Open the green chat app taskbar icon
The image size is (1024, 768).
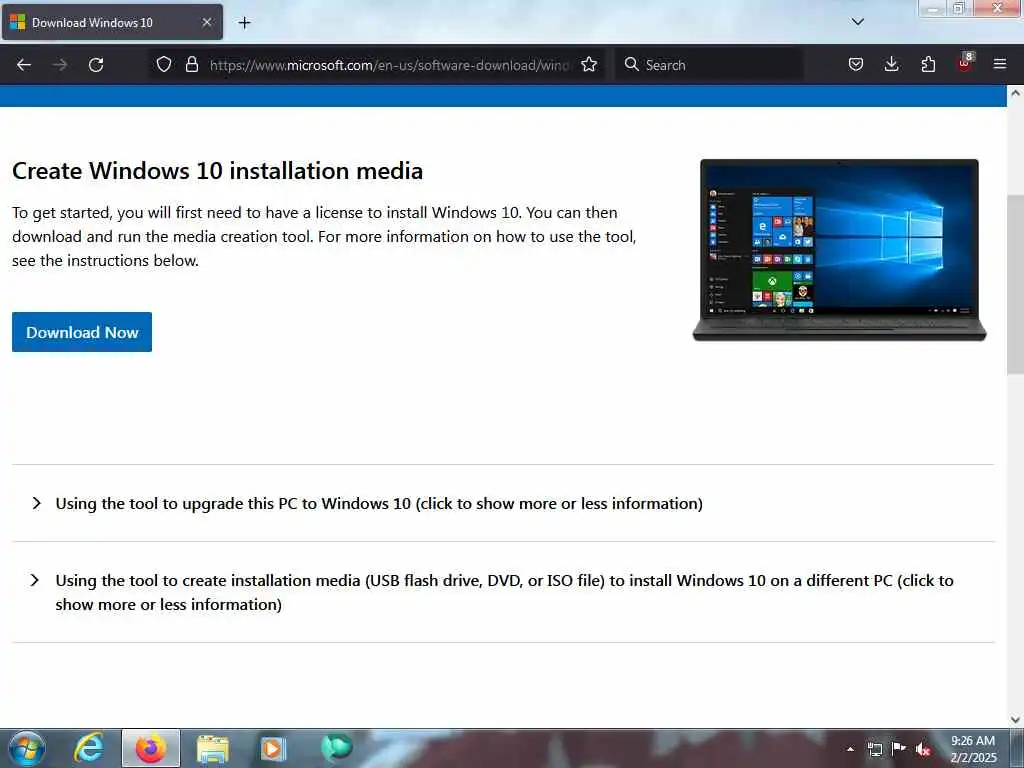point(336,747)
